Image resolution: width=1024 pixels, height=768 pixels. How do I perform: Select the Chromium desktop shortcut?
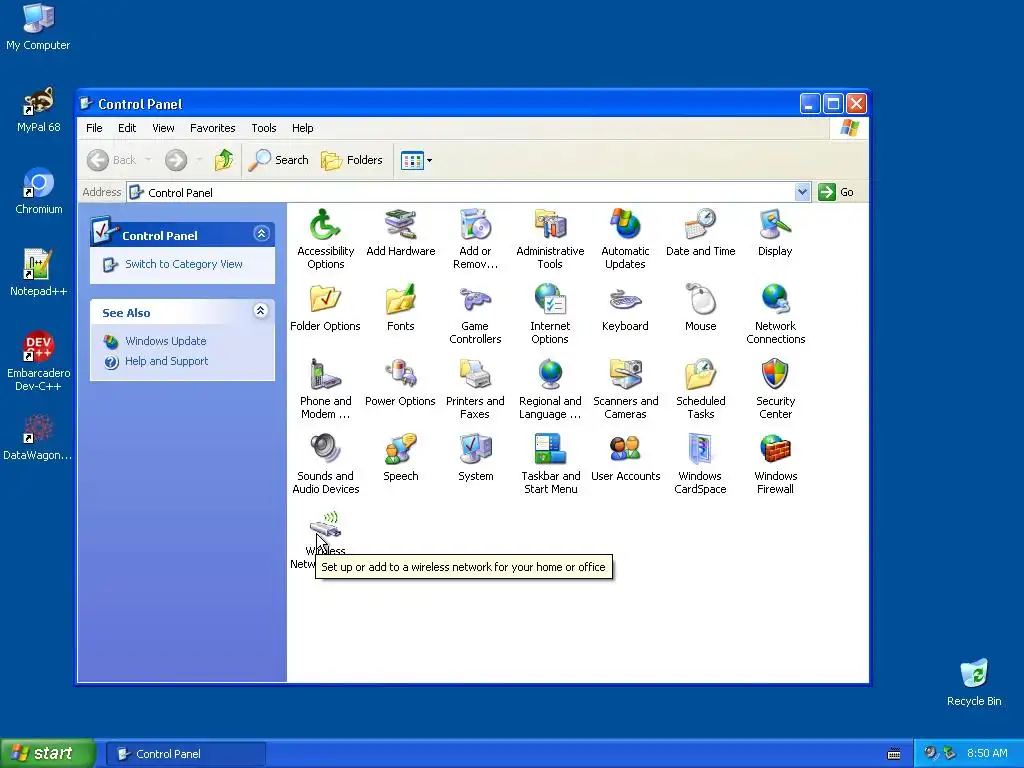[x=39, y=191]
